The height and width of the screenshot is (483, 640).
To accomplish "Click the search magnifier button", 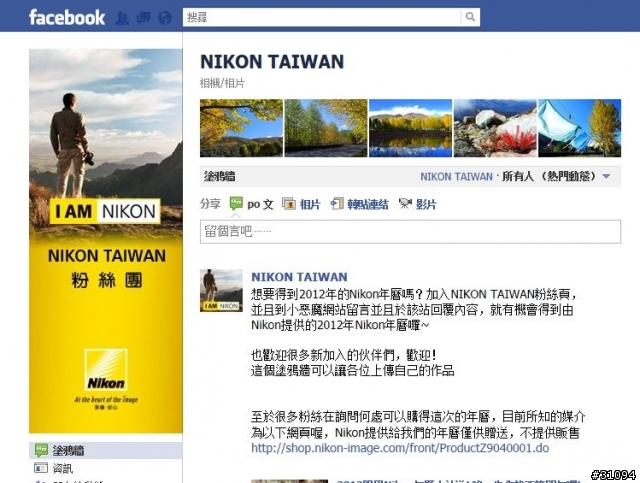I will point(470,17).
